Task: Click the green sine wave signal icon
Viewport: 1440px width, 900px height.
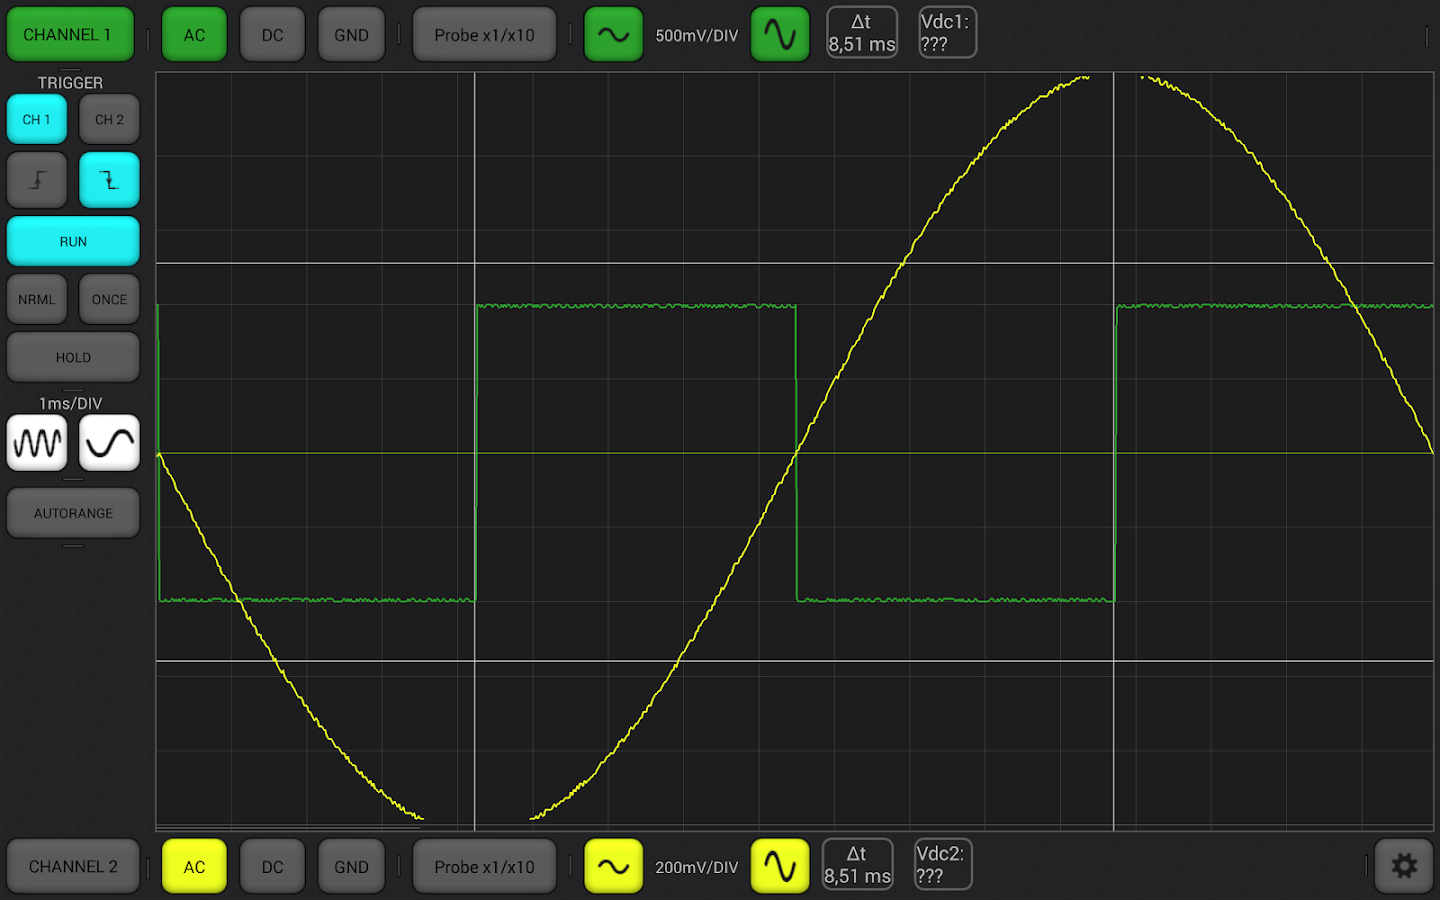Action: click(x=613, y=32)
